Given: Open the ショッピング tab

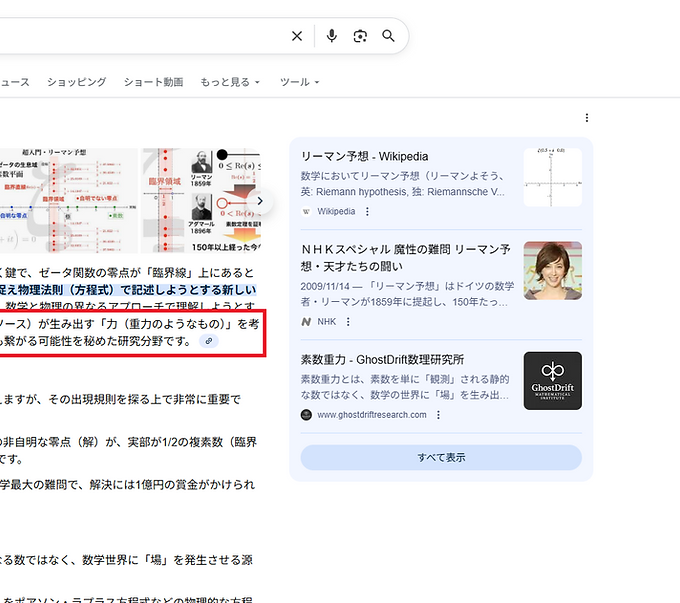Looking at the screenshot, I should tap(76, 82).
